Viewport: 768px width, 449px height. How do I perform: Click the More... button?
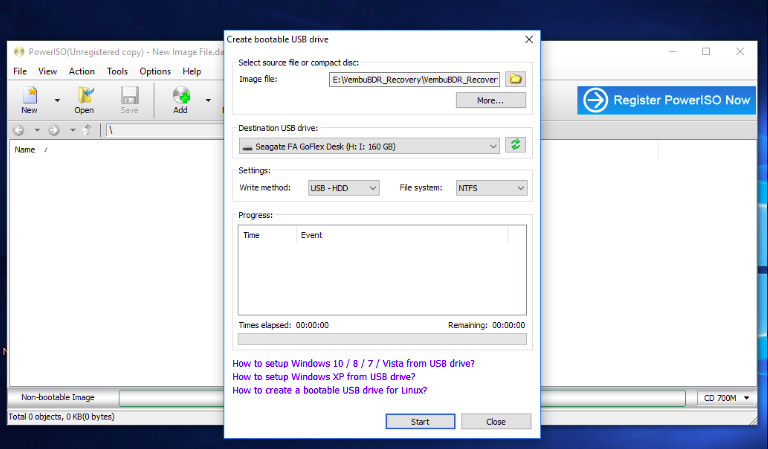pos(491,100)
